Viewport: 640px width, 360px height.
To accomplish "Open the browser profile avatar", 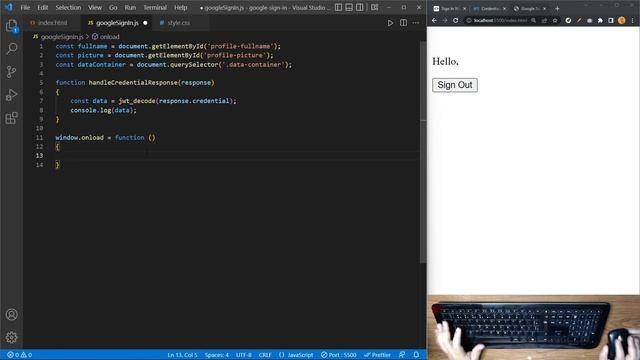I will pyautogui.click(x=622, y=20).
